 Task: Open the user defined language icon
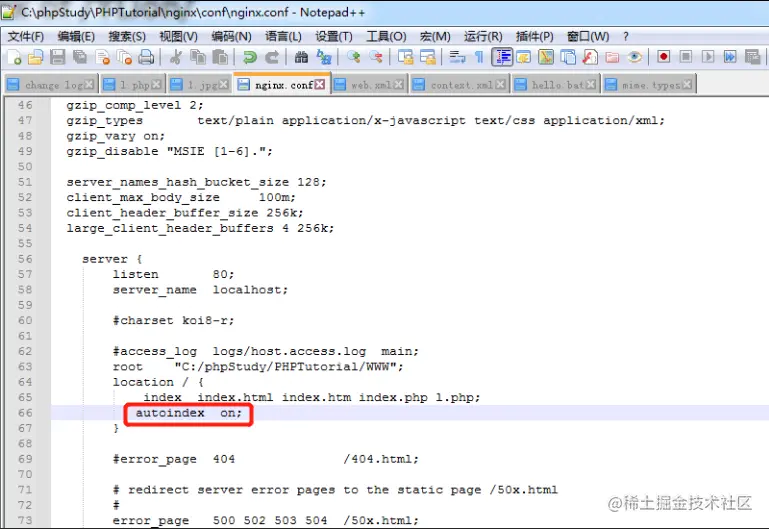tap(524, 57)
